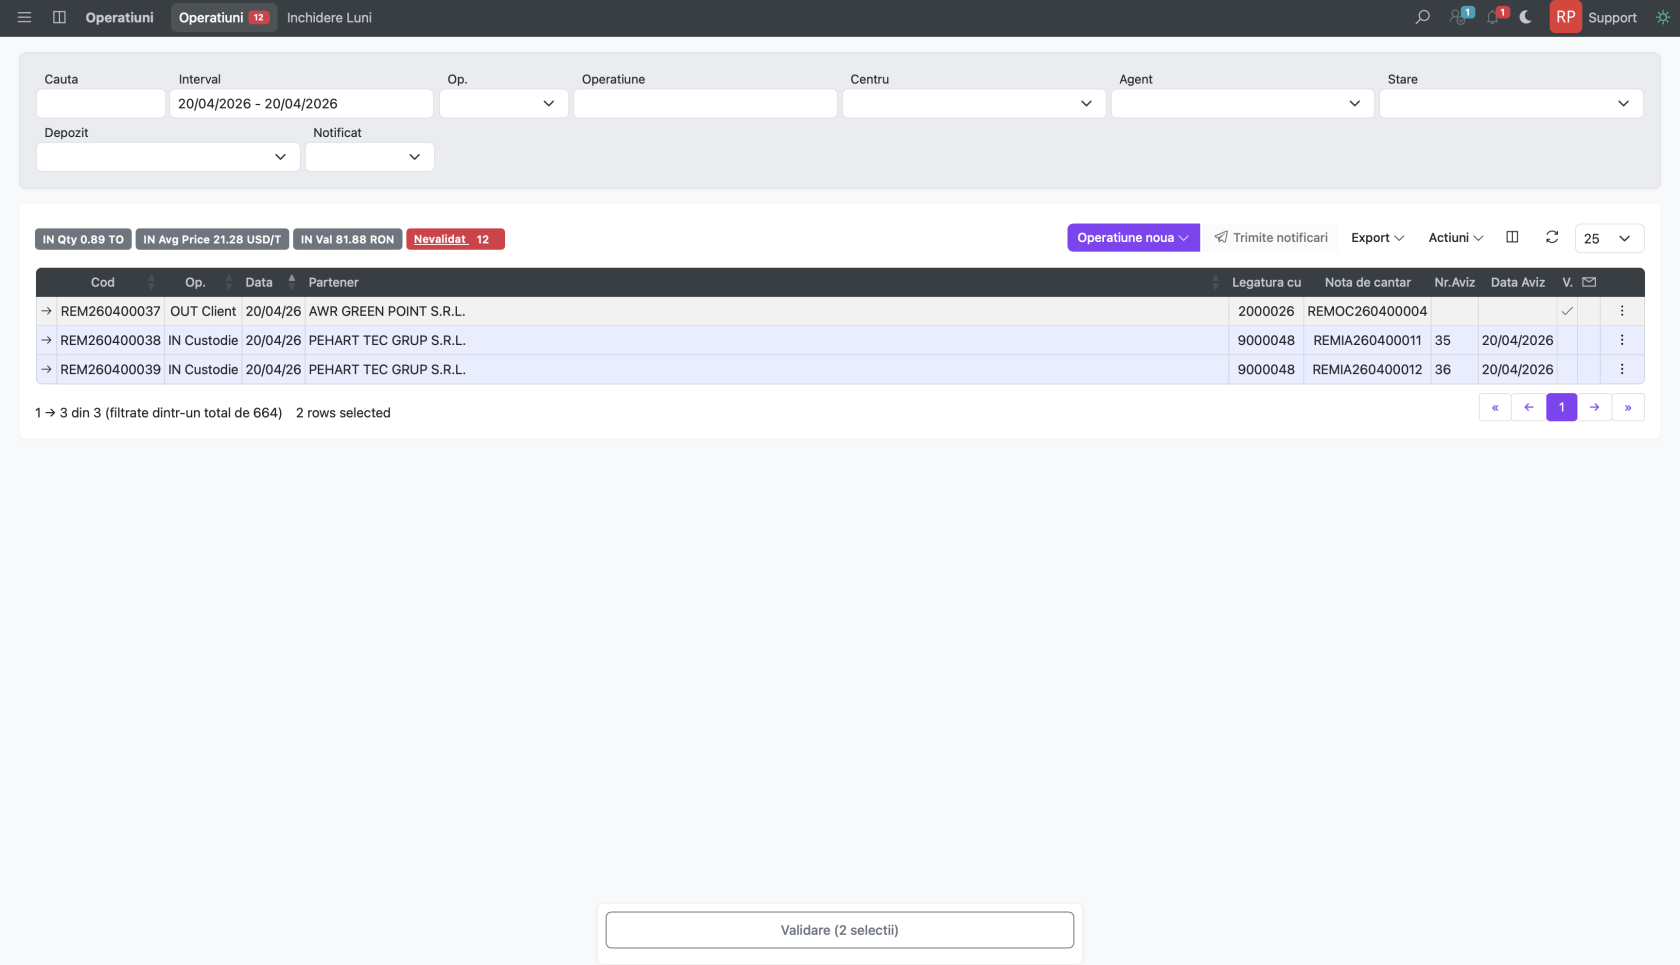Viewport: 1680px width, 965px height.
Task: Open the Export dropdown
Action: tap(1377, 237)
